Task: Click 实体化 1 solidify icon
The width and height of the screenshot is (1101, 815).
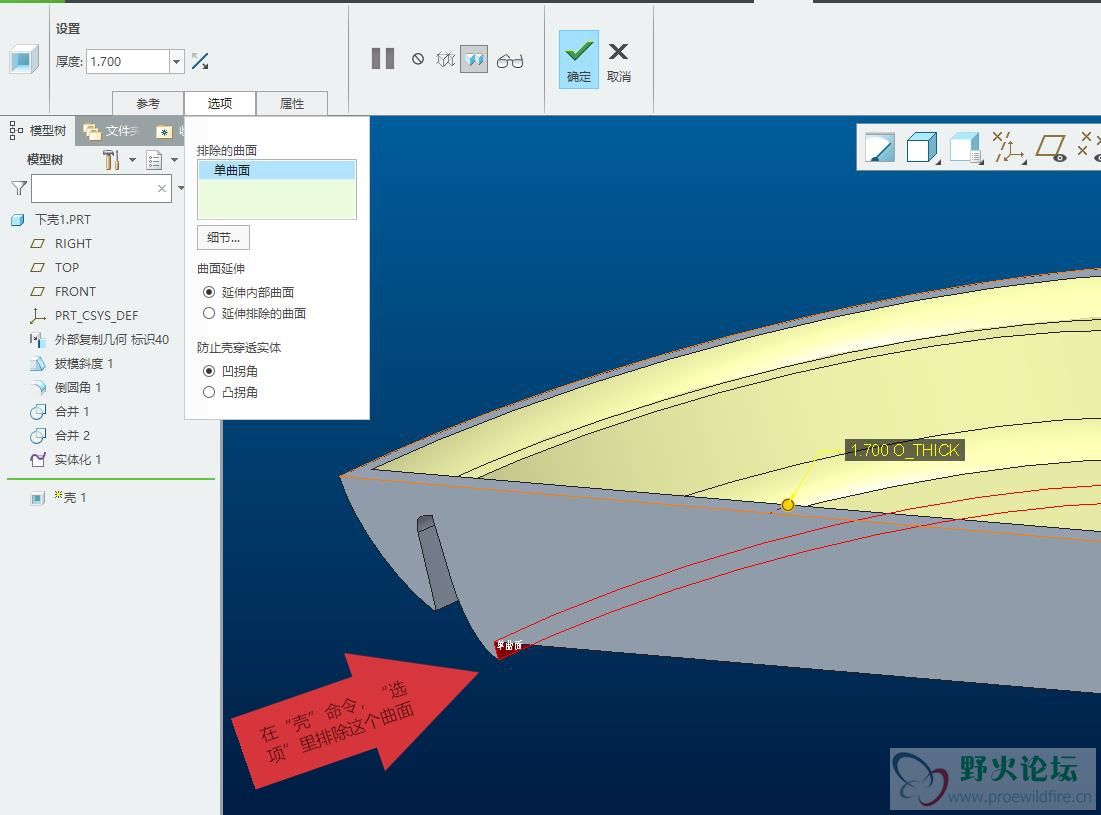Action: 37,460
